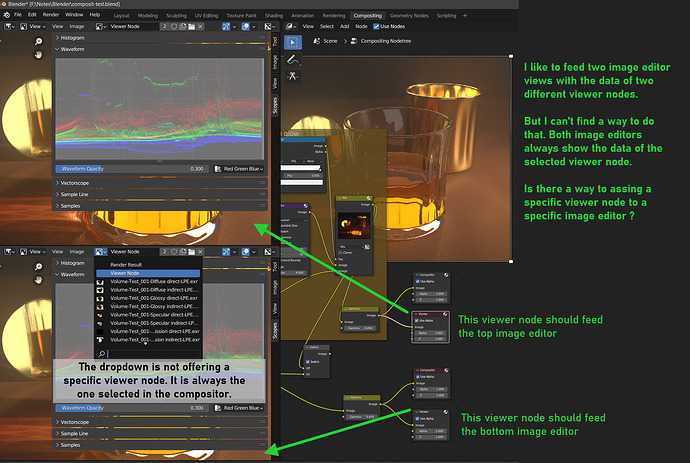690x463 pixels.
Task: Click Compositing Nodetree breadcrumb
Action: 381,41
